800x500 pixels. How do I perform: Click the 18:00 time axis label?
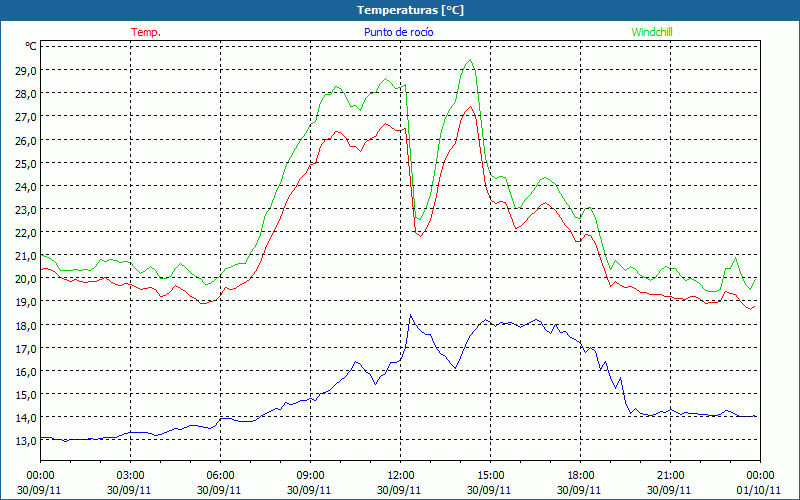click(580, 475)
